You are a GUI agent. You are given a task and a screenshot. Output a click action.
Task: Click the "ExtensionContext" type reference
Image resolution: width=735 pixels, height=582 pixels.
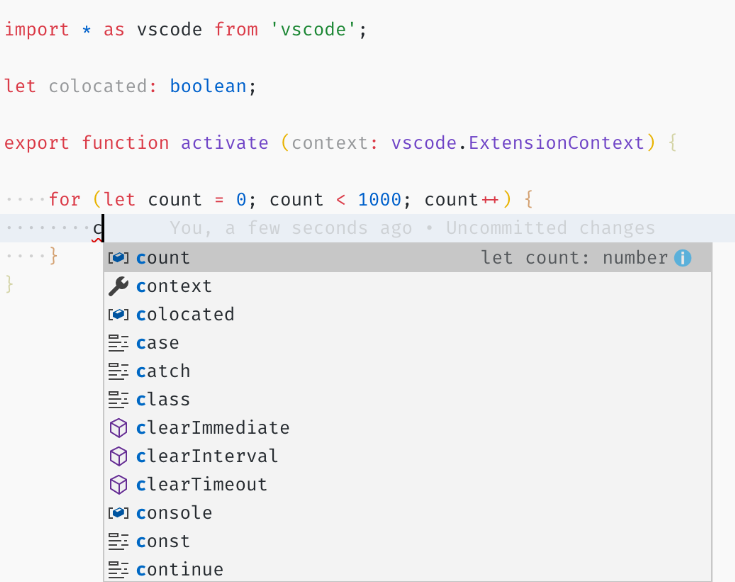point(557,143)
